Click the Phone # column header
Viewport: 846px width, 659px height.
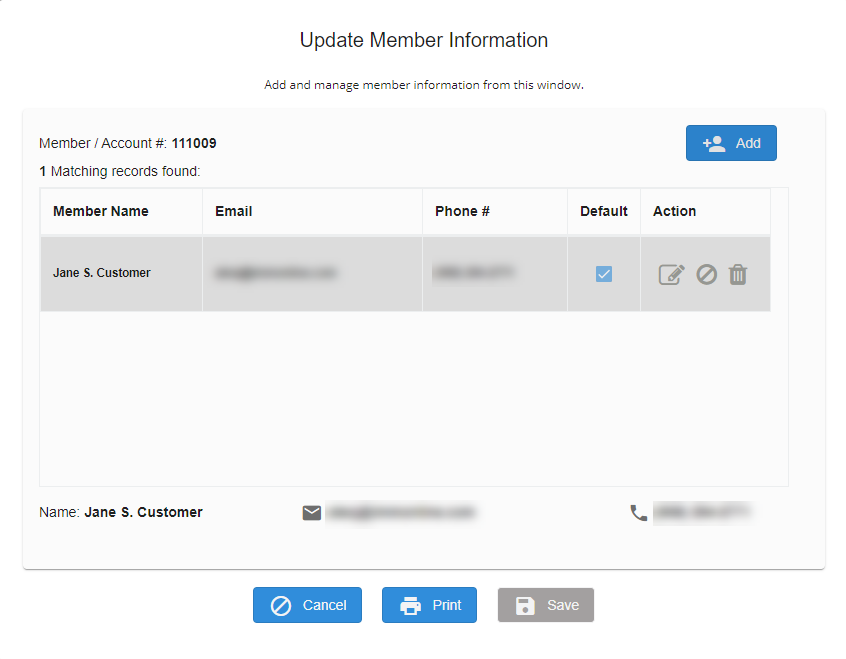tap(495, 211)
